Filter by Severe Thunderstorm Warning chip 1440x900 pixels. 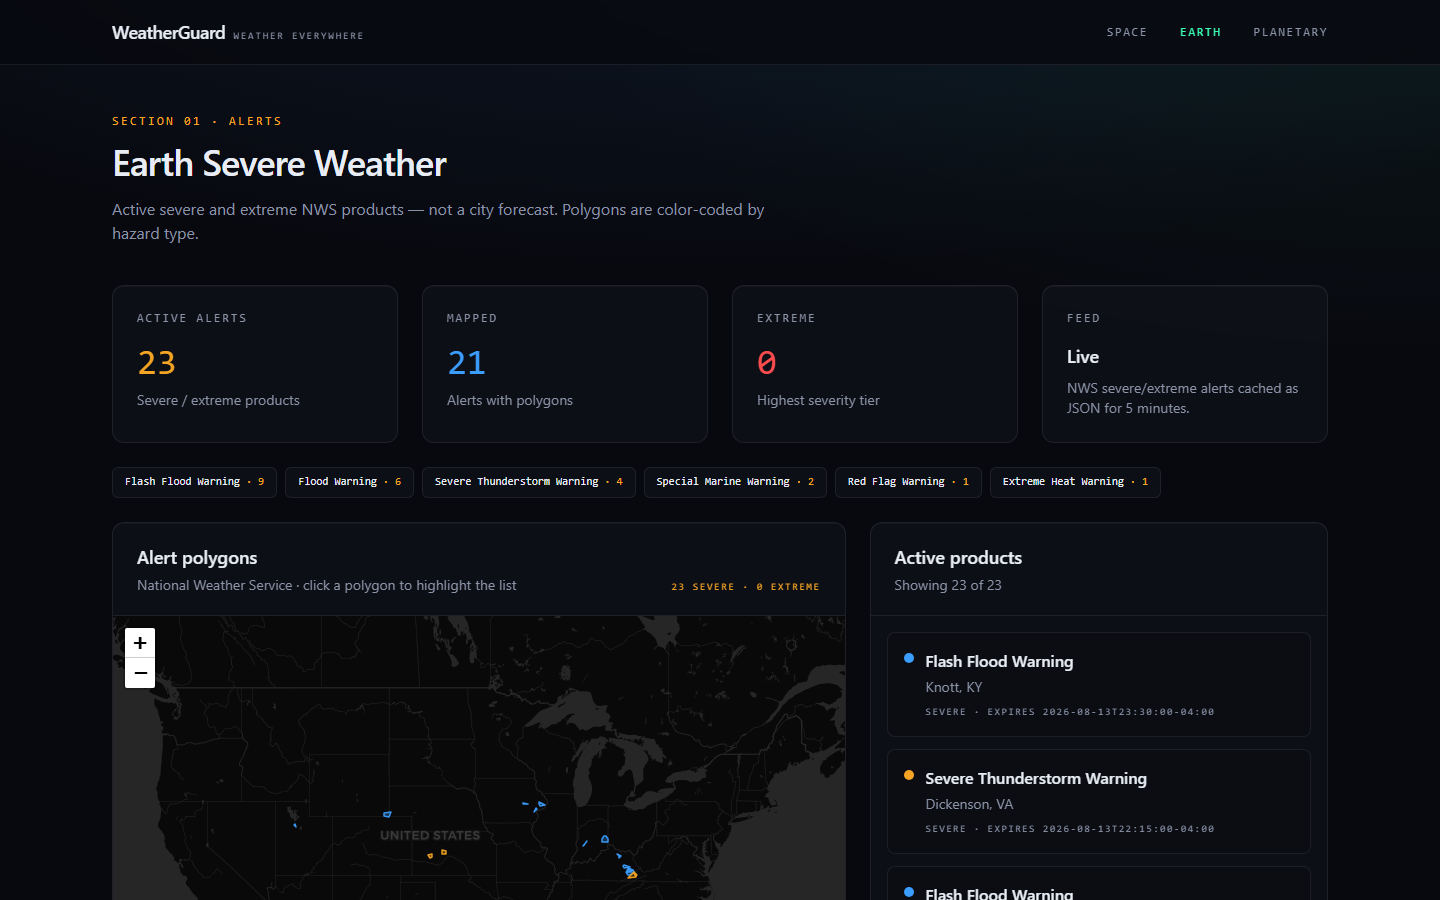tap(528, 482)
